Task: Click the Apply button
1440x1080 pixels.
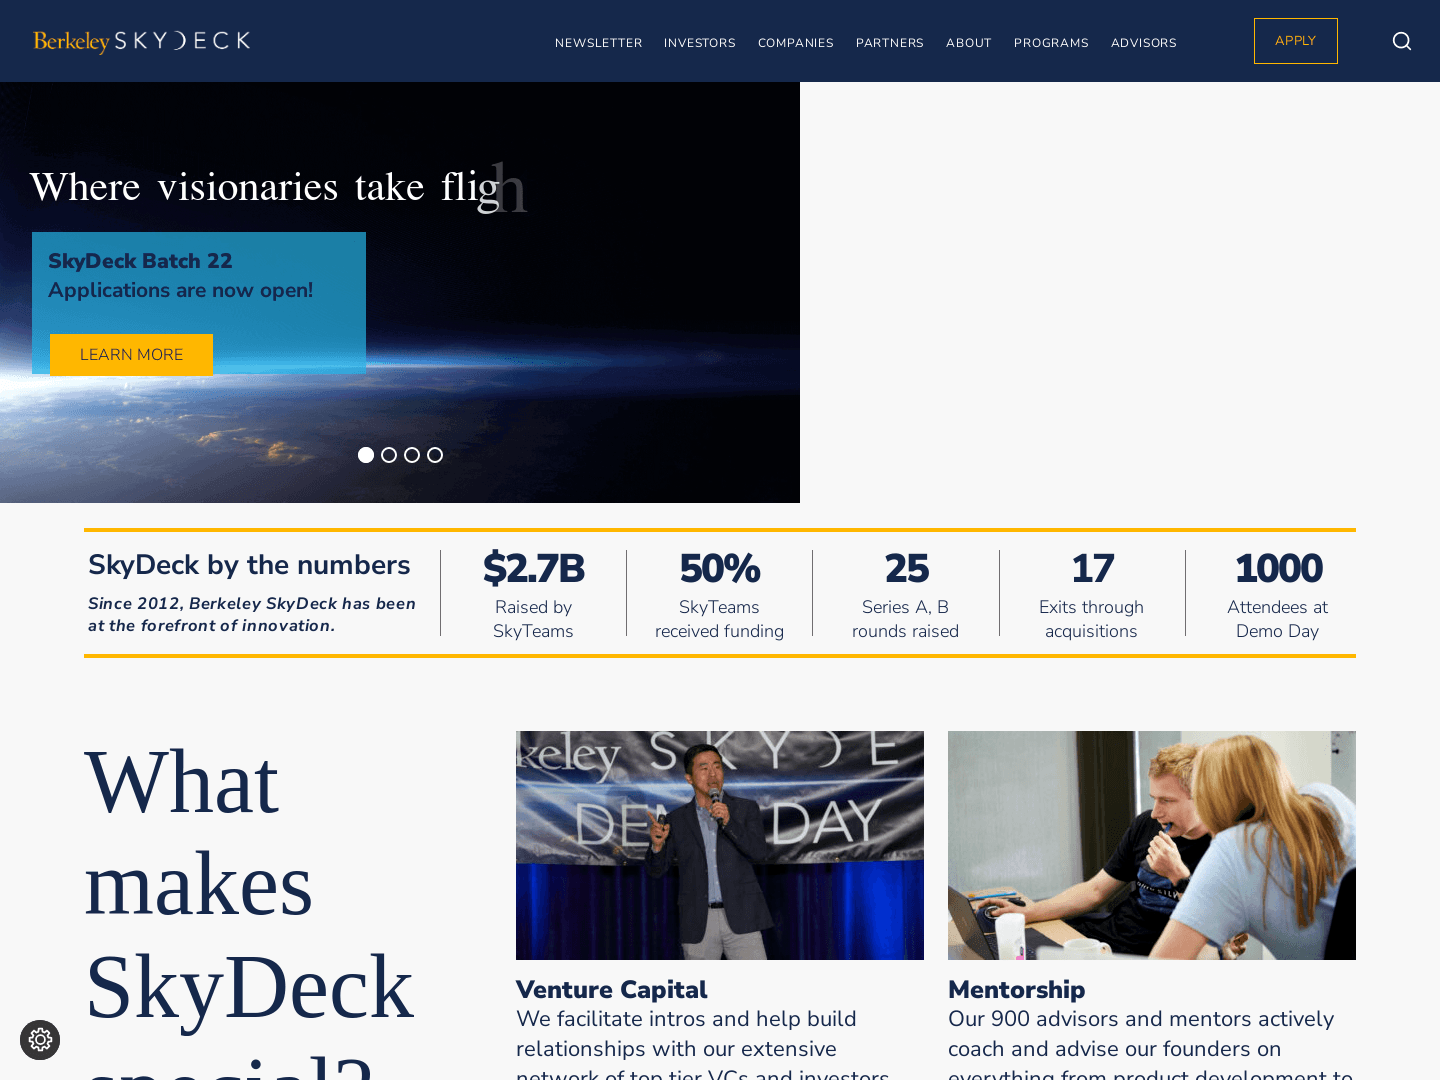Action: [x=1295, y=41]
